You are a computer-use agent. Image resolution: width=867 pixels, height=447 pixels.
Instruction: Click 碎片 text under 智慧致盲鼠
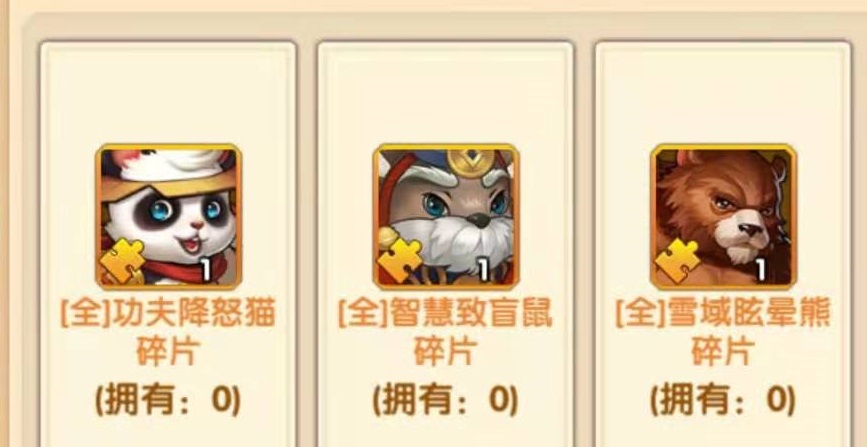(x=446, y=351)
